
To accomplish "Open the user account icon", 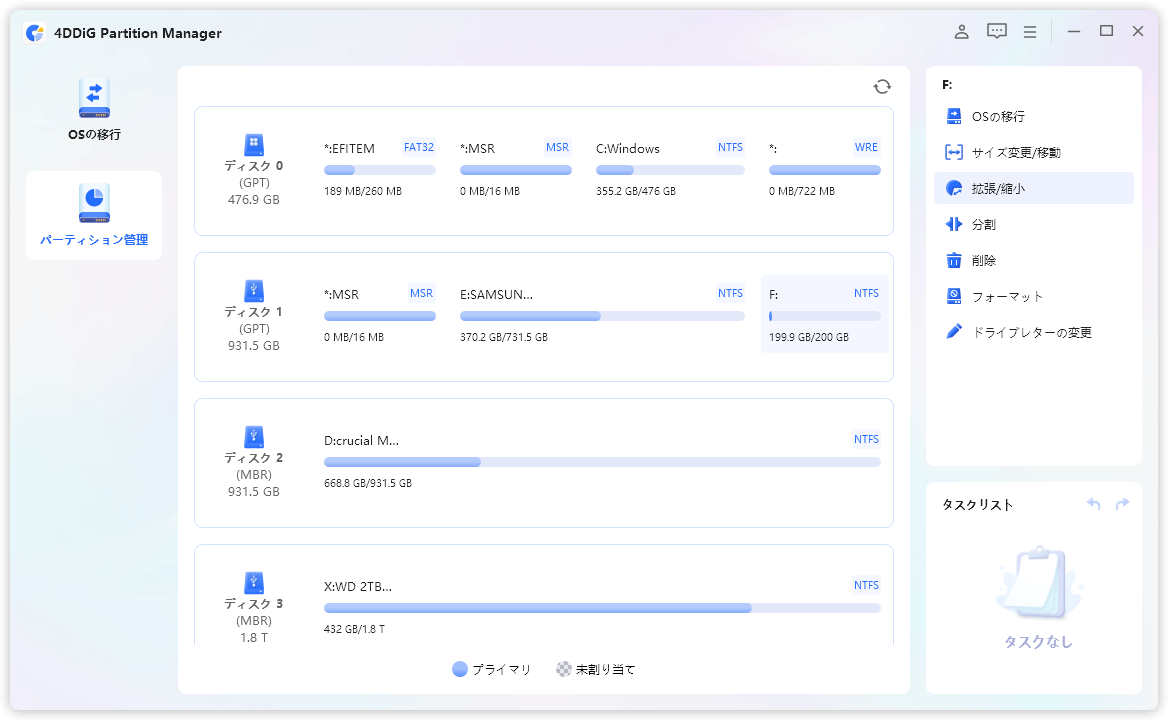I will click(x=962, y=31).
